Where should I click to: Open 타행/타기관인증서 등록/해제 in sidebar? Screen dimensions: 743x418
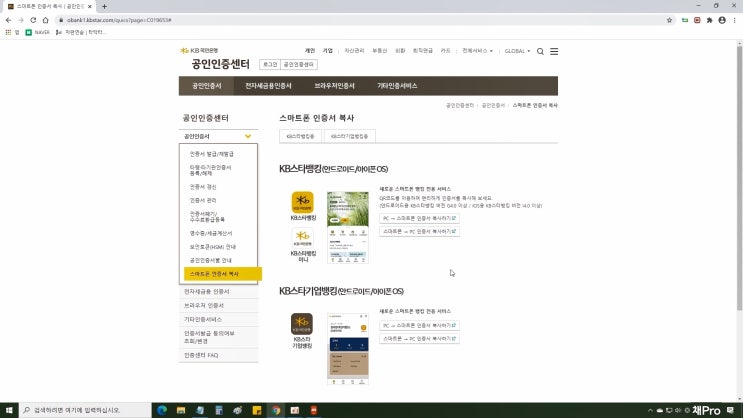pos(210,170)
